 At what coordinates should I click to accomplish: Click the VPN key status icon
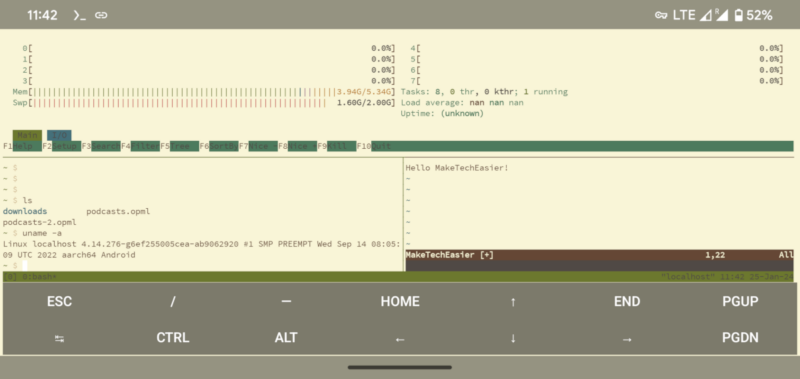(661, 15)
